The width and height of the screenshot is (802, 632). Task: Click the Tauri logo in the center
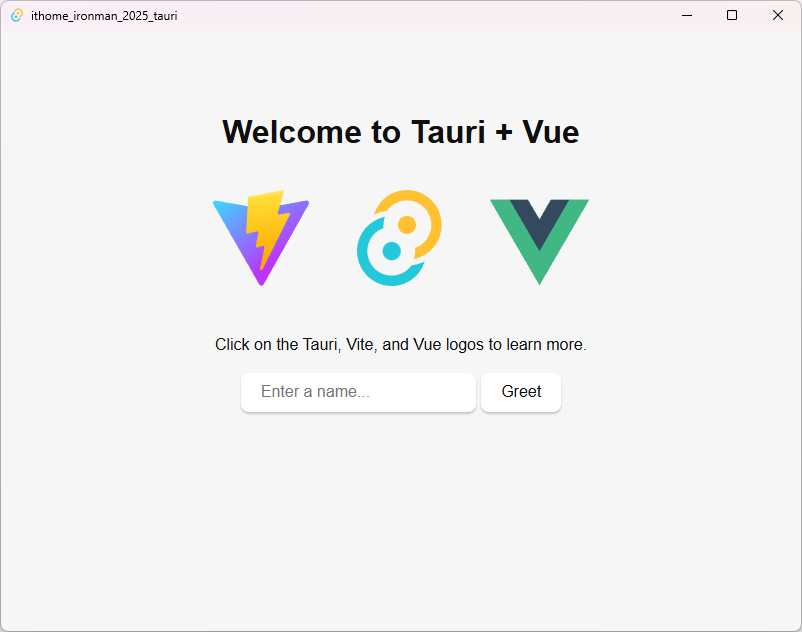point(399,238)
